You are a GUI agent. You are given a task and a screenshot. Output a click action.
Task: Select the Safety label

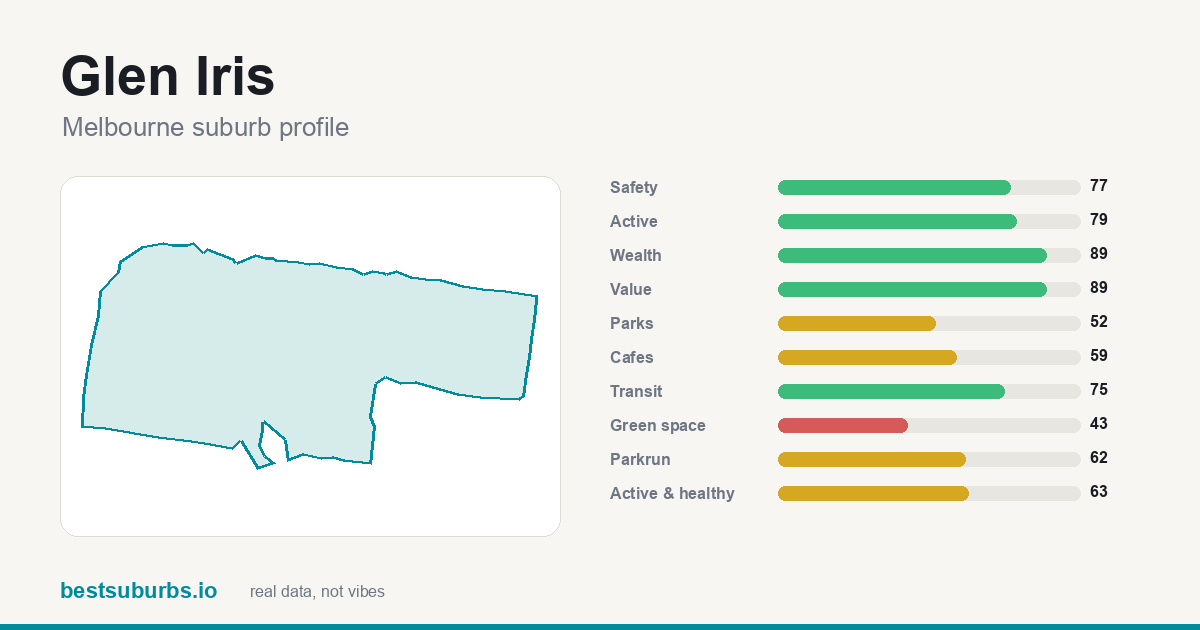point(634,188)
